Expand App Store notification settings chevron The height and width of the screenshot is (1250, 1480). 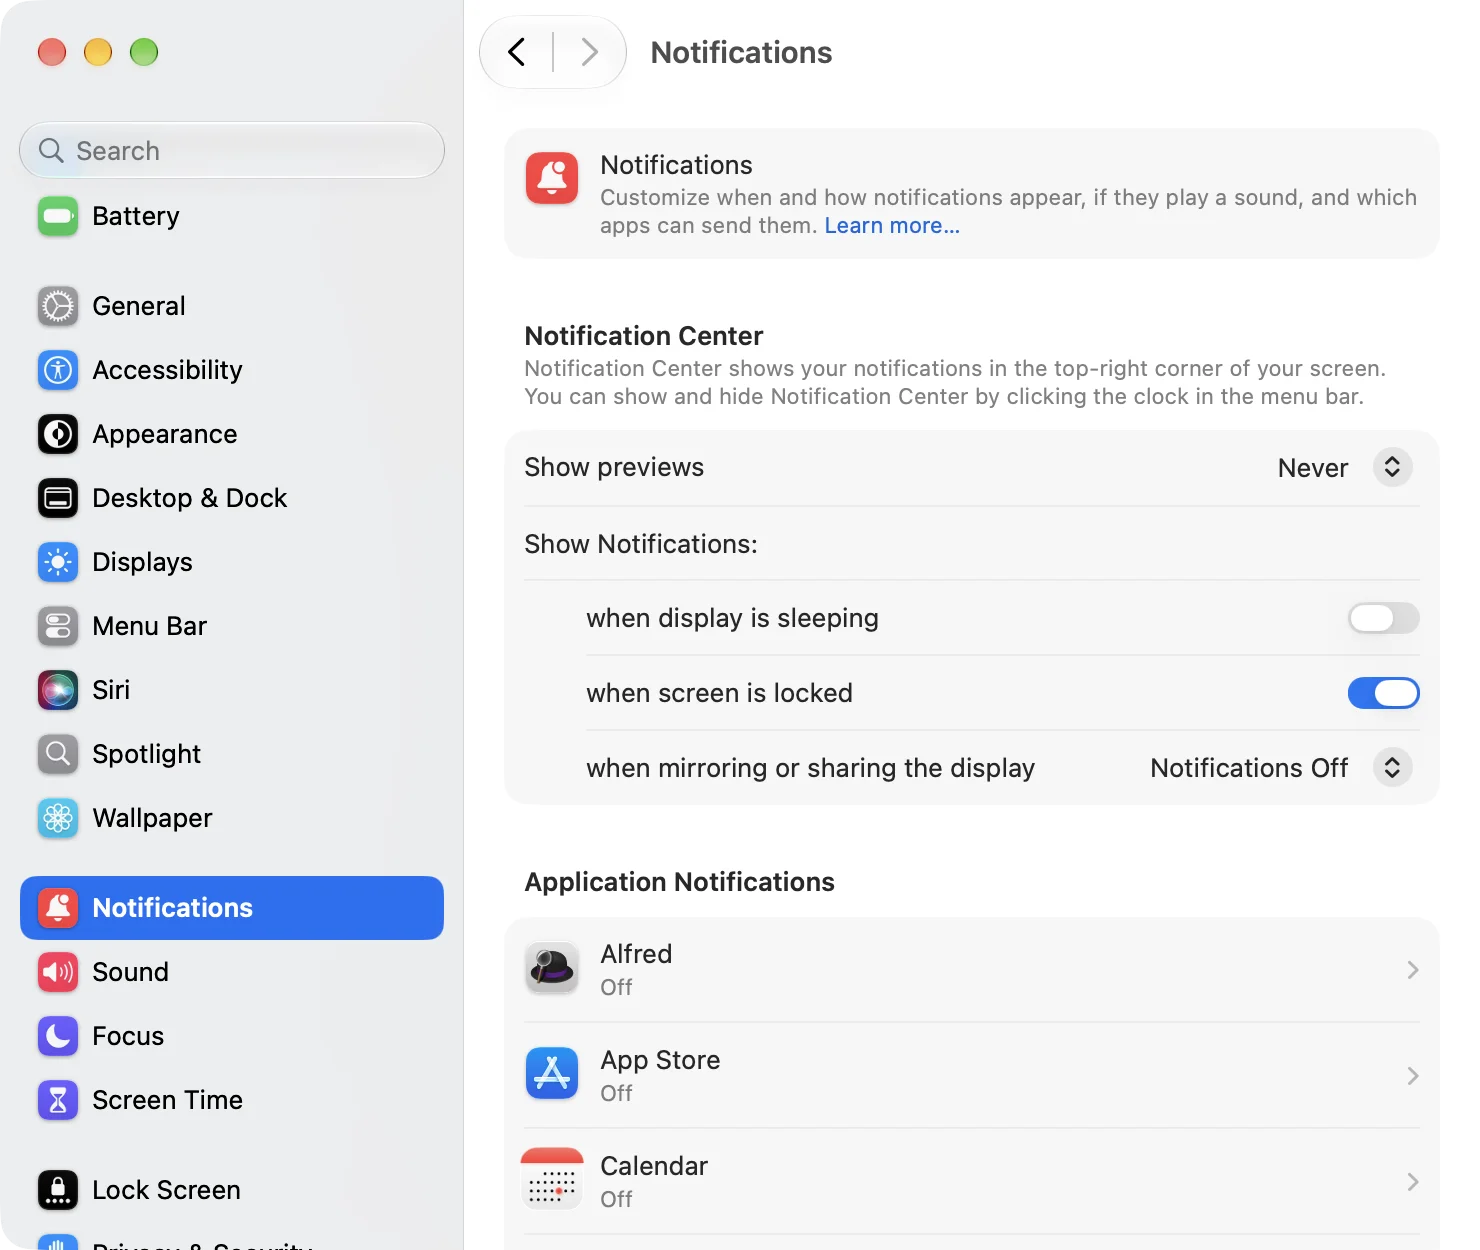pyautogui.click(x=1413, y=1076)
